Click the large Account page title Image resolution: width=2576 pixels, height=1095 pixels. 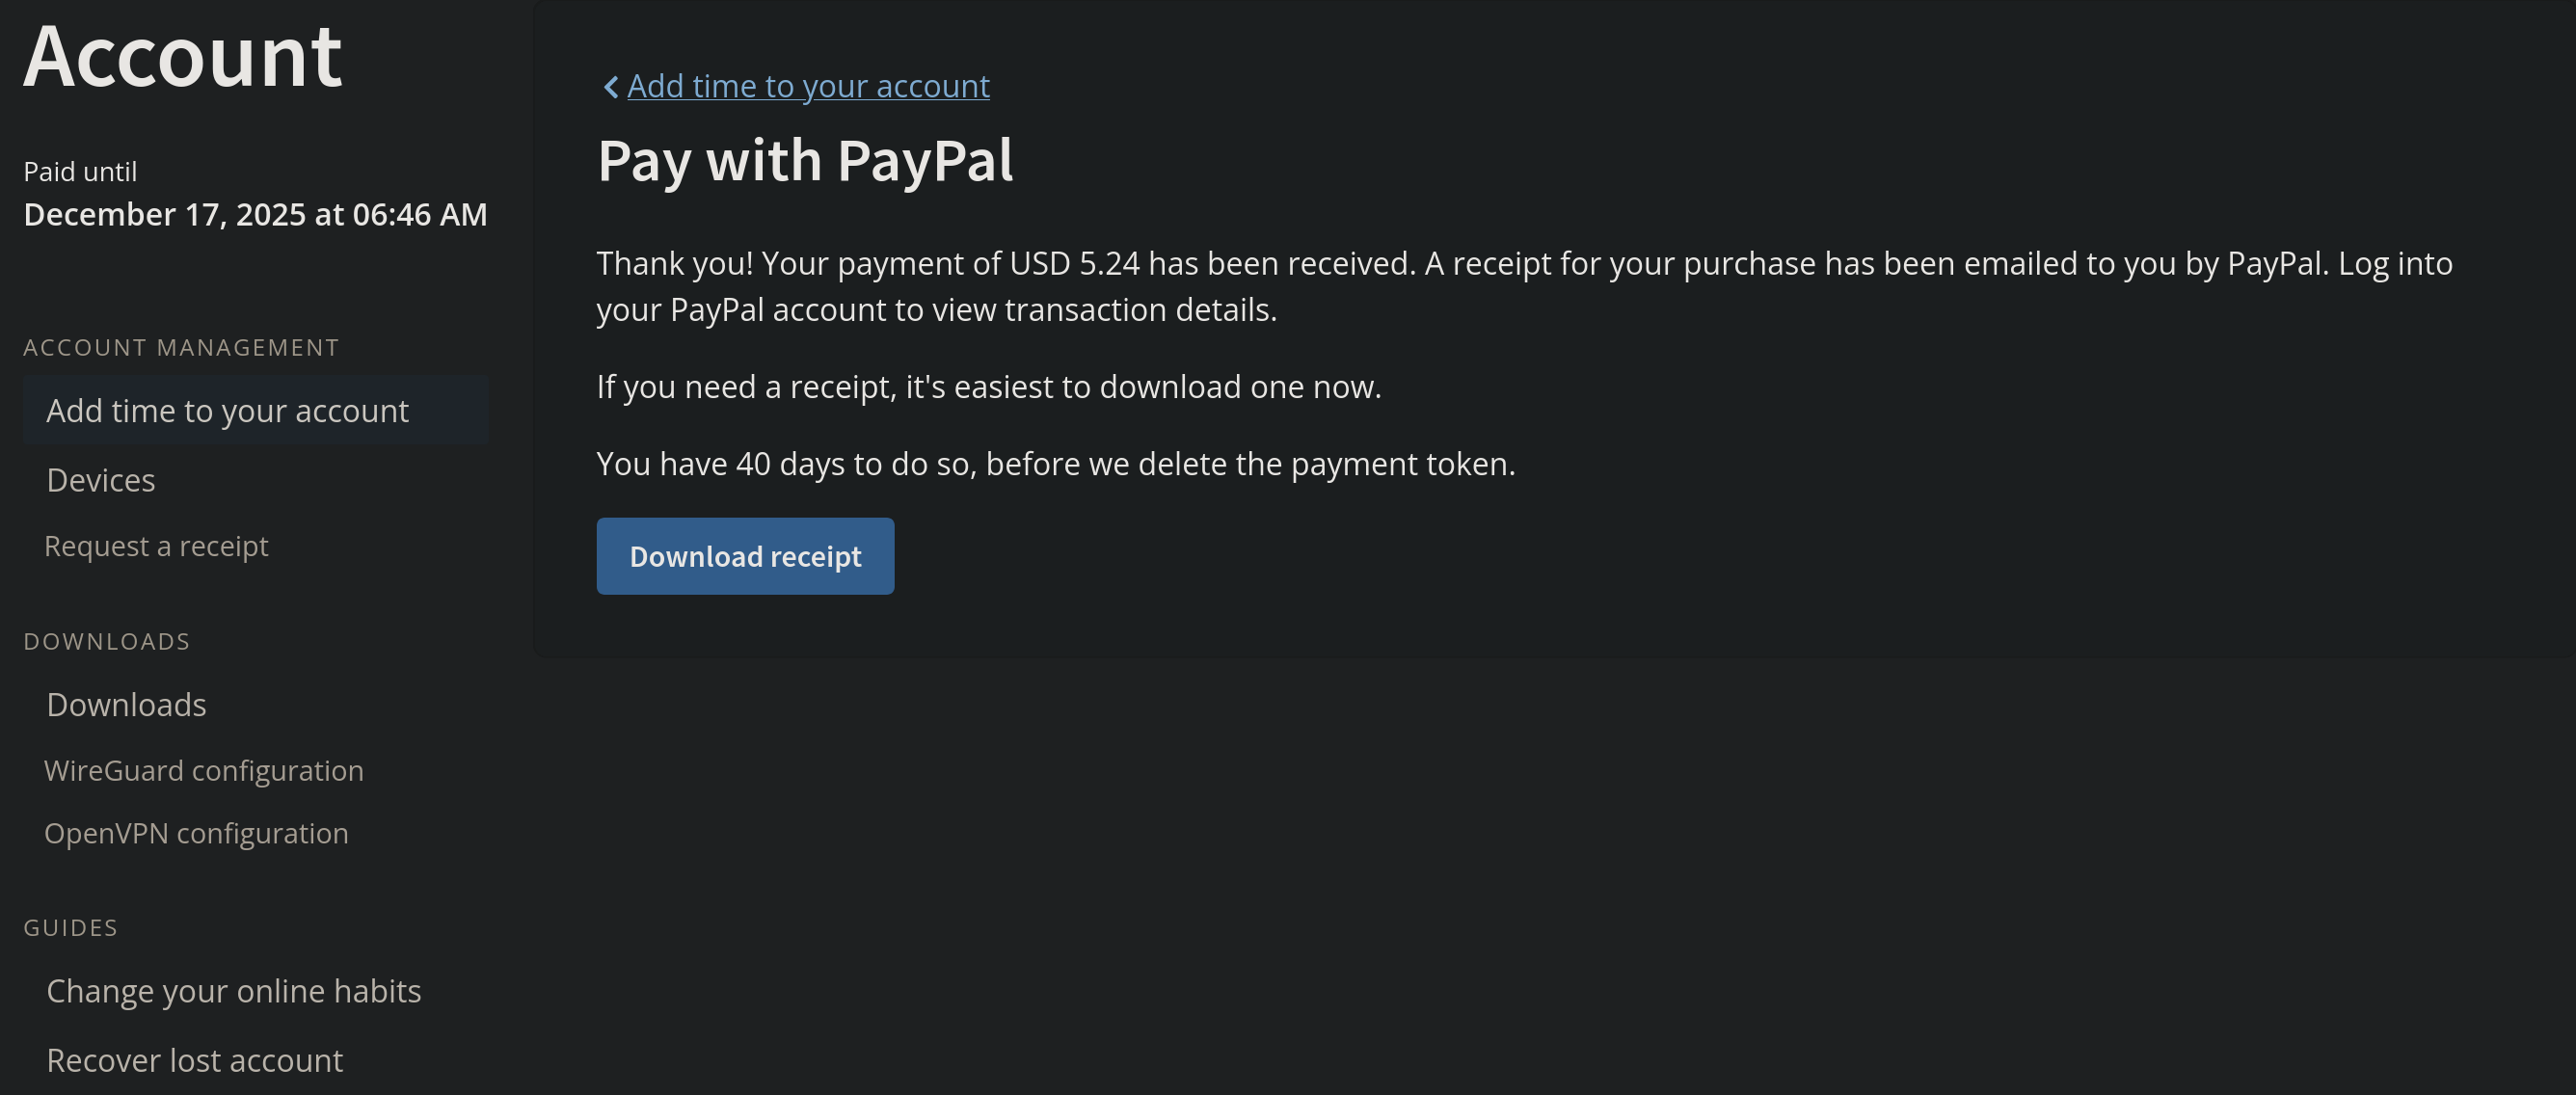(182, 56)
